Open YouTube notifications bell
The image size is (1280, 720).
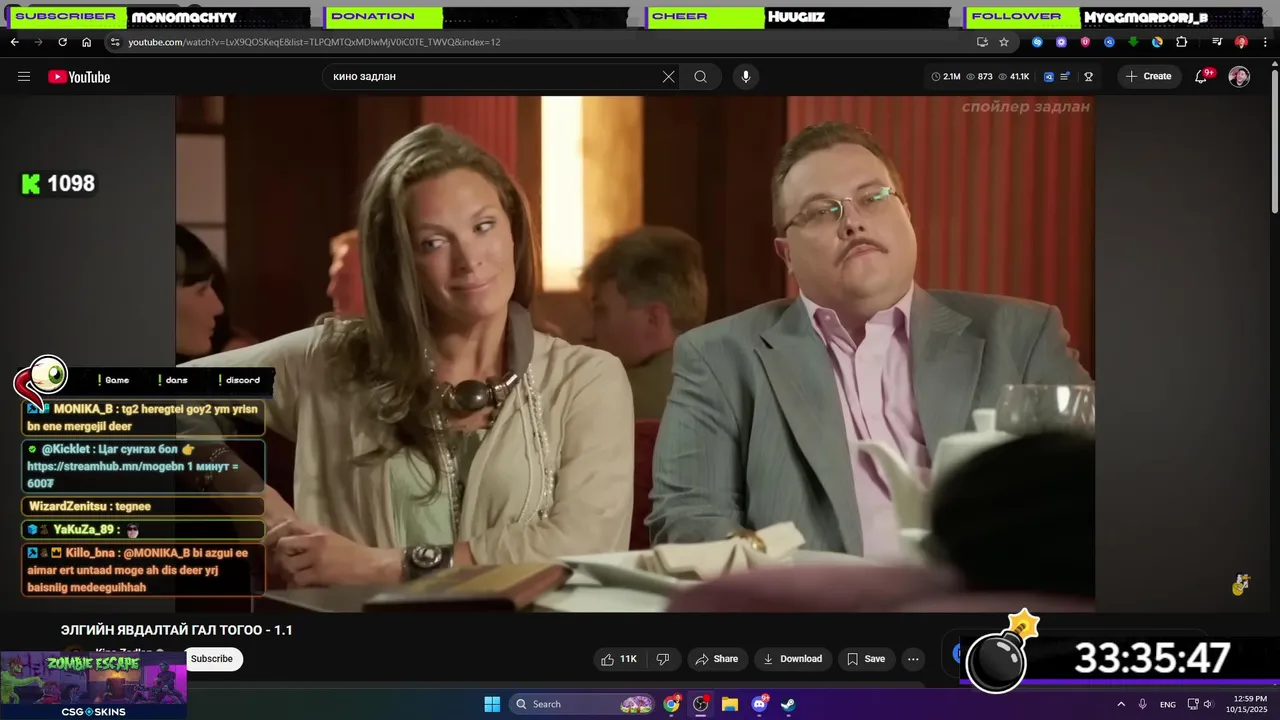point(1202,77)
